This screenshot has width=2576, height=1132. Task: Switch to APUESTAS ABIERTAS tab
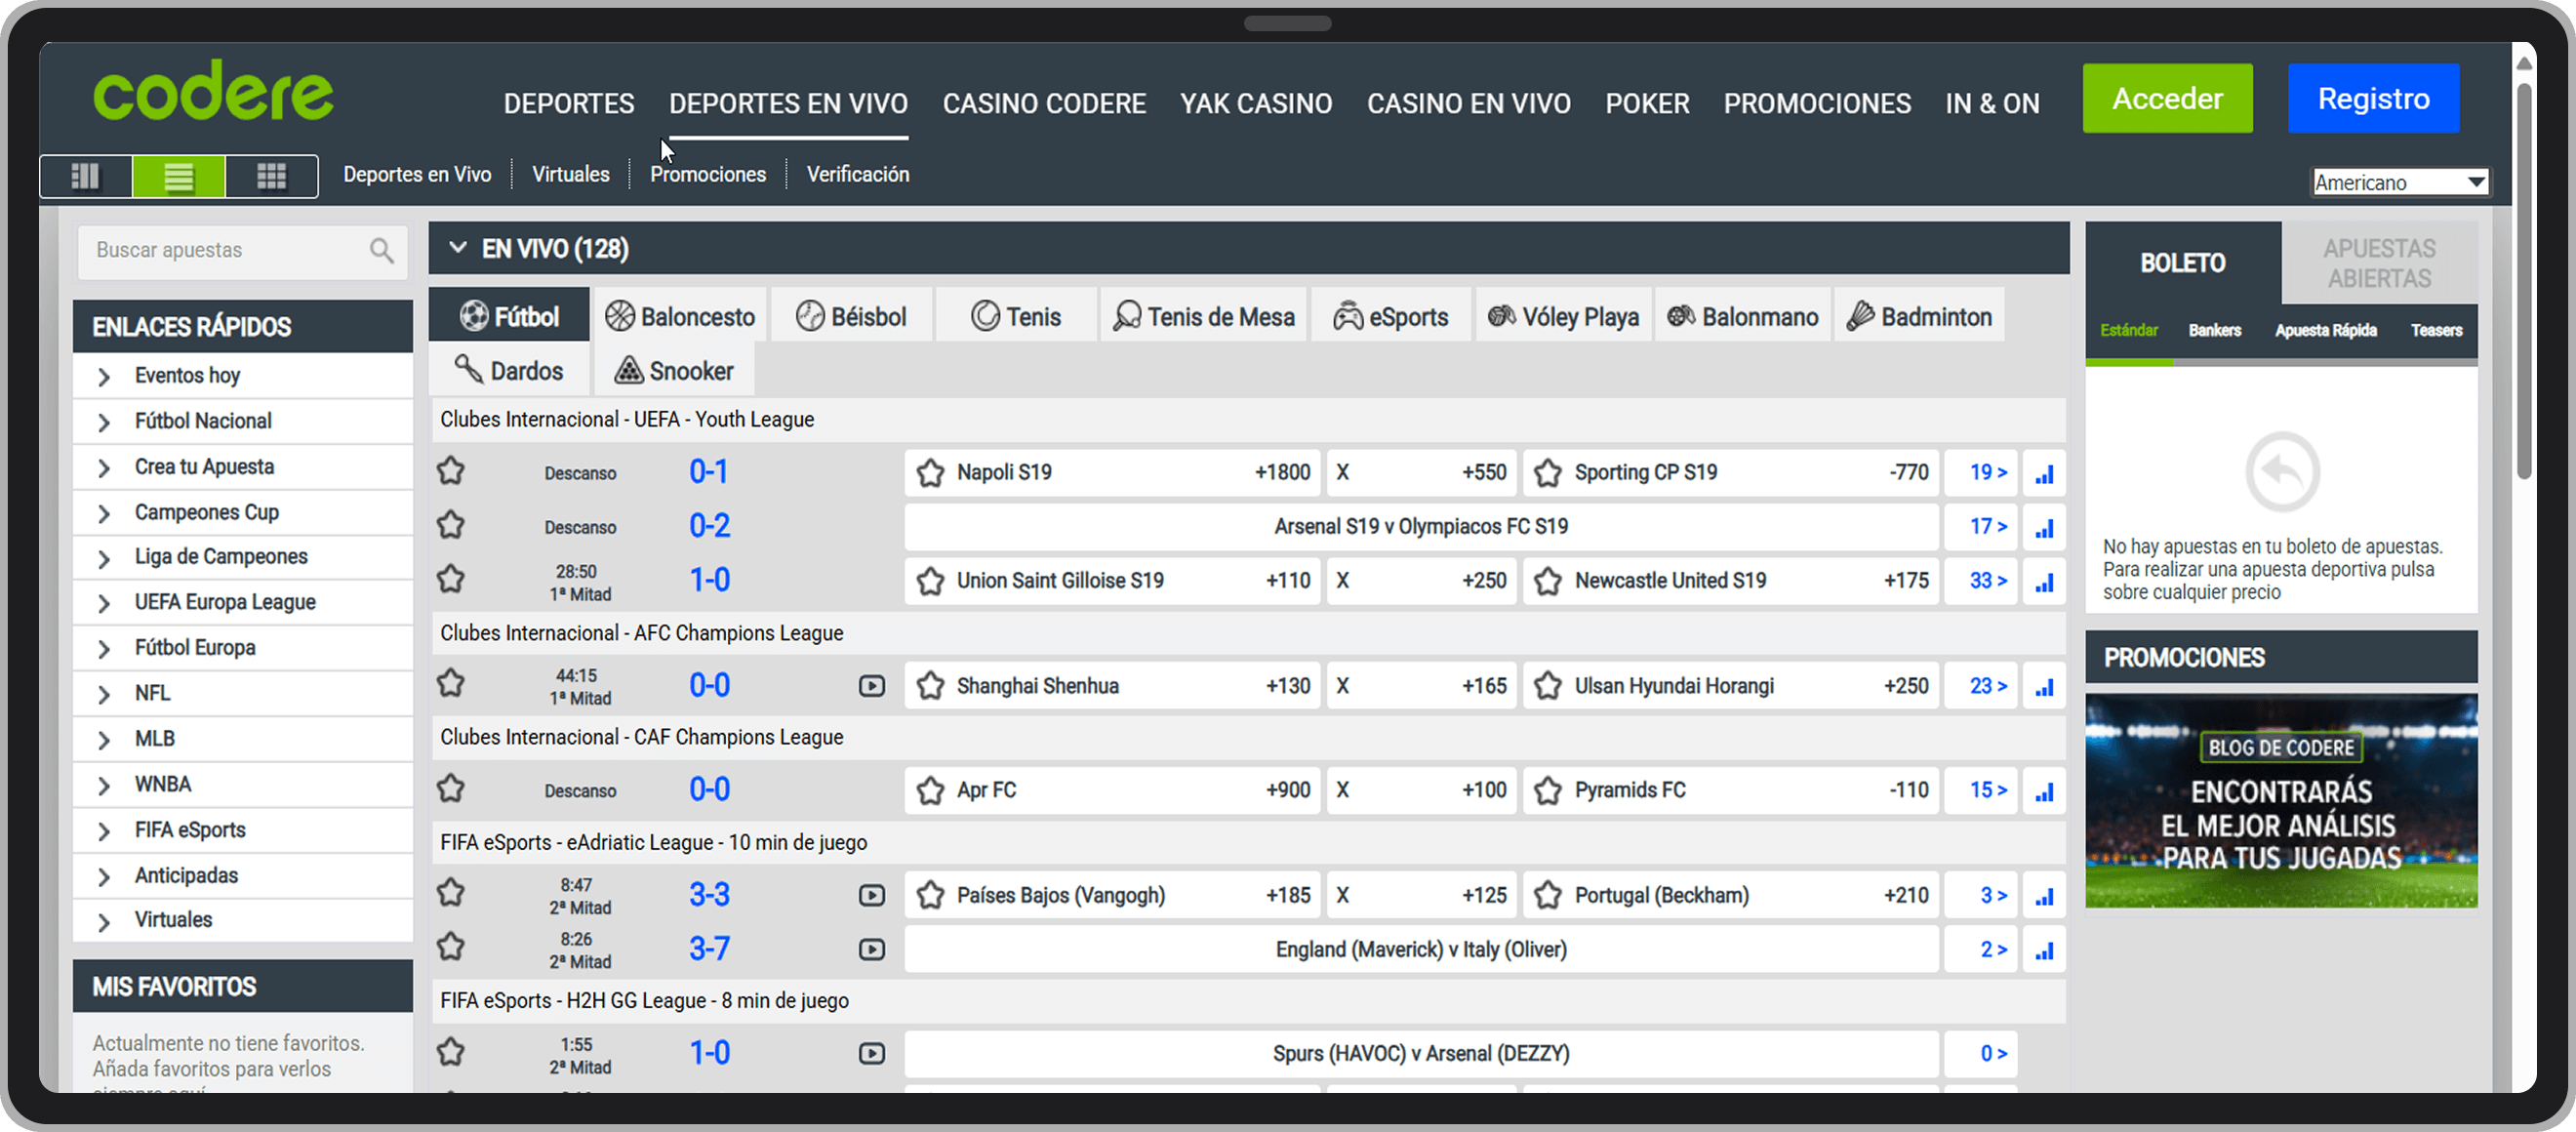tap(2378, 263)
